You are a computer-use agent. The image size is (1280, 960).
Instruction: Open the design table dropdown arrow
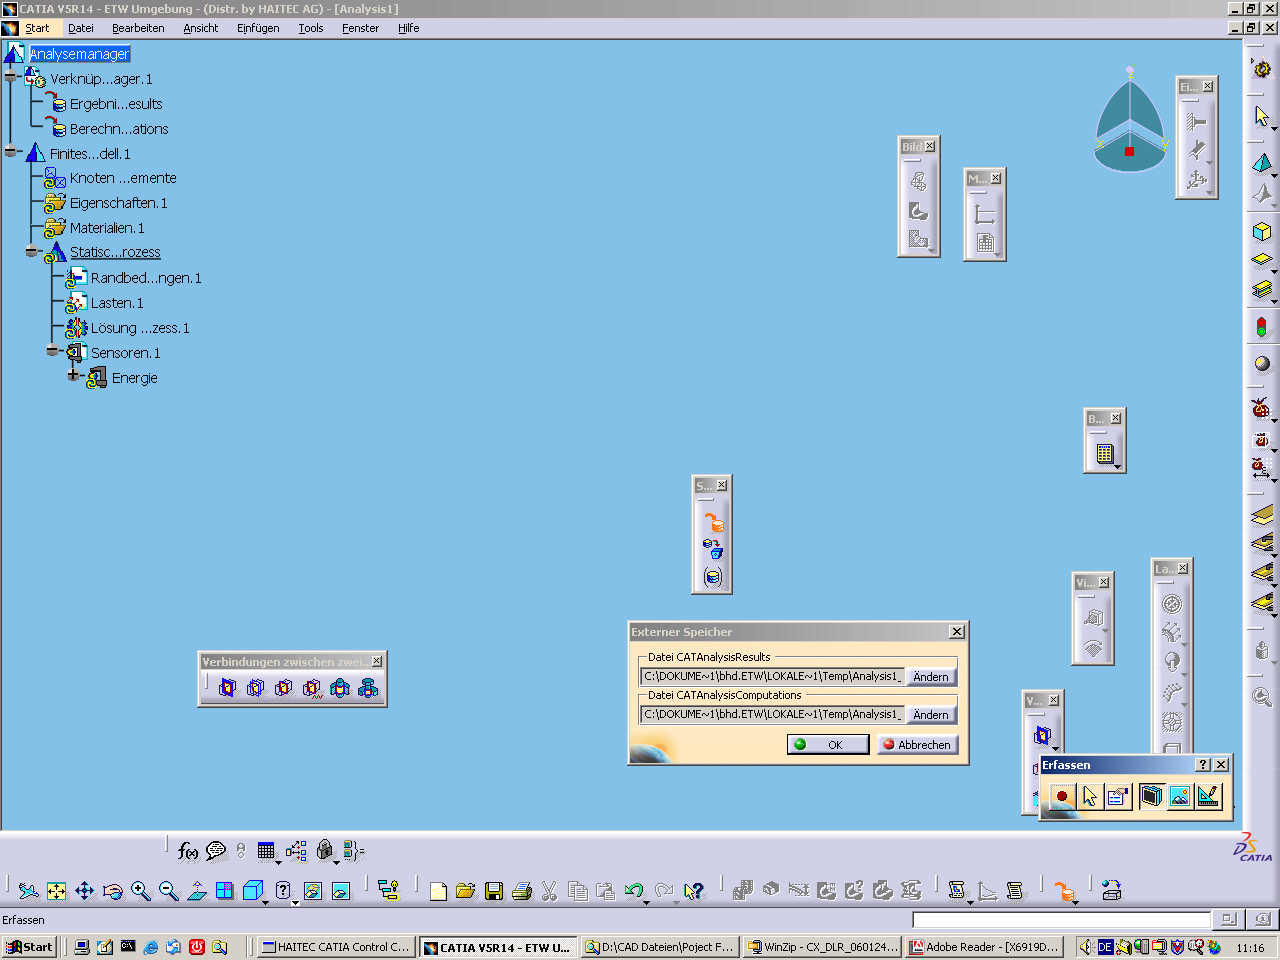277,861
